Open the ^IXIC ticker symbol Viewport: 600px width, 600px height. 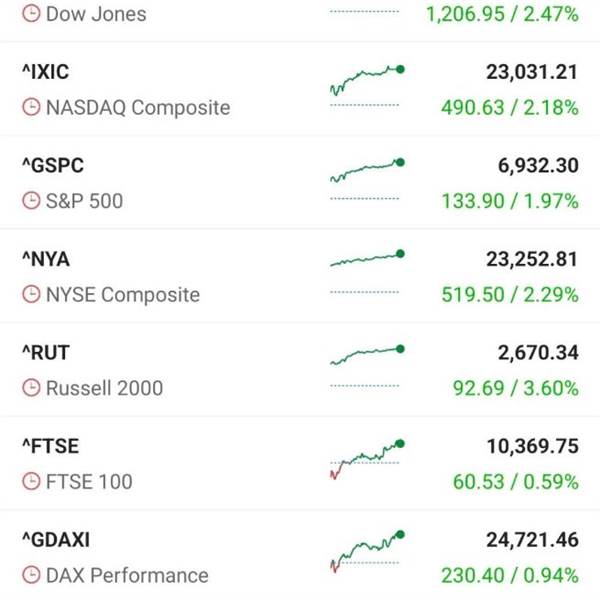[x=46, y=72]
